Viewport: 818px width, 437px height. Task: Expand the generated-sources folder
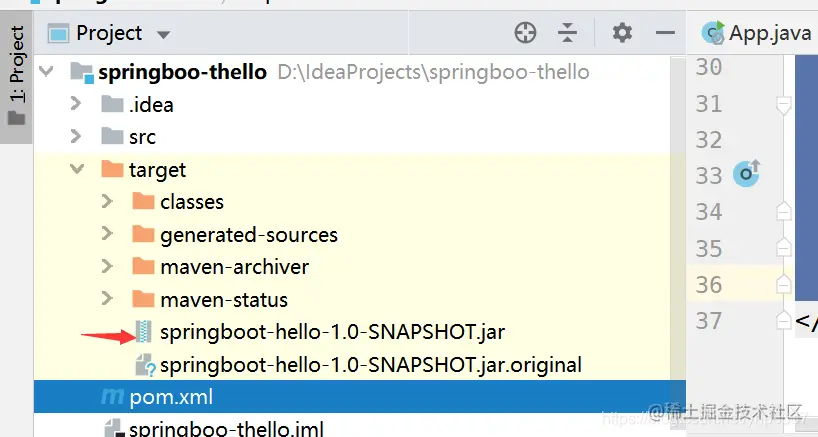tap(107, 234)
